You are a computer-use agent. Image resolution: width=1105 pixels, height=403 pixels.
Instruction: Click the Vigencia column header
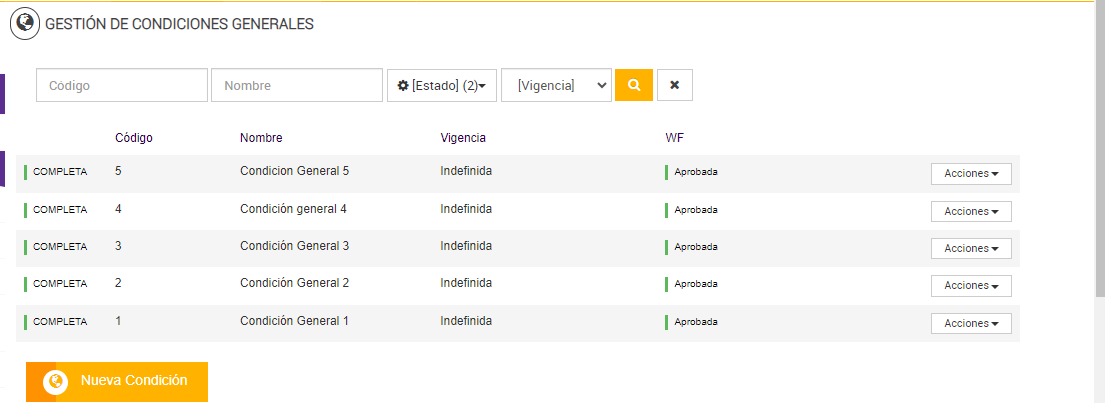tap(462, 138)
